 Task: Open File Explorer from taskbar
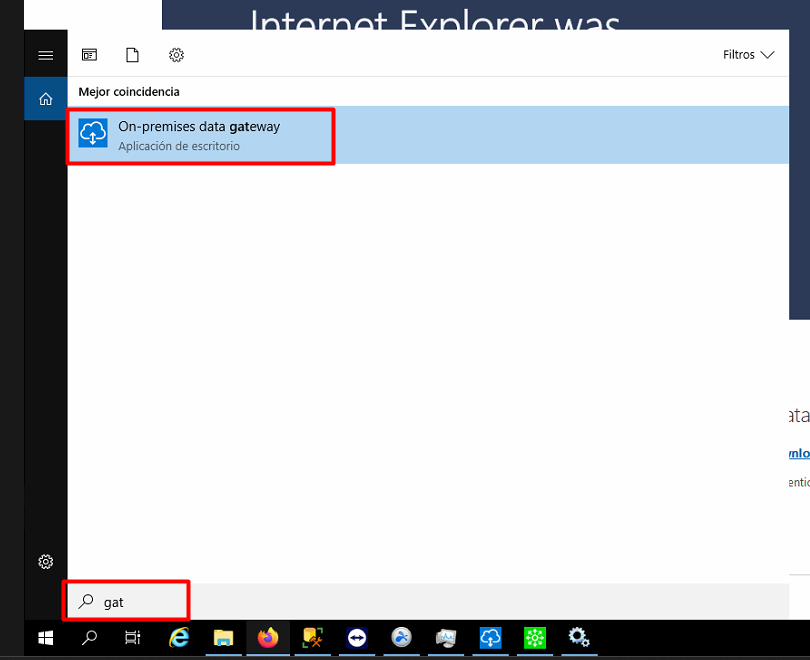pos(223,638)
